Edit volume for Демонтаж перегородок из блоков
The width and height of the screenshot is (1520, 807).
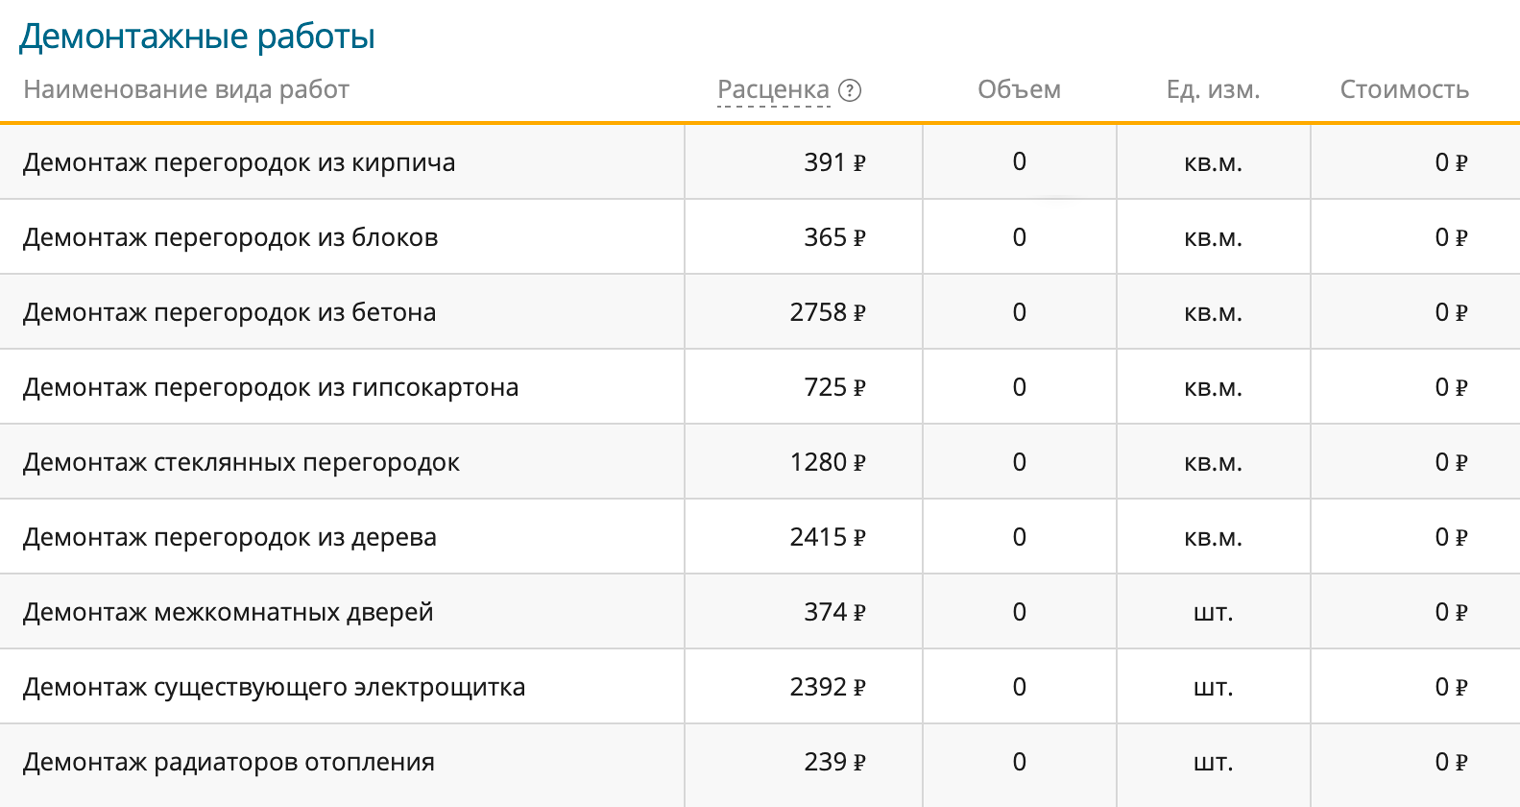coord(1020,236)
